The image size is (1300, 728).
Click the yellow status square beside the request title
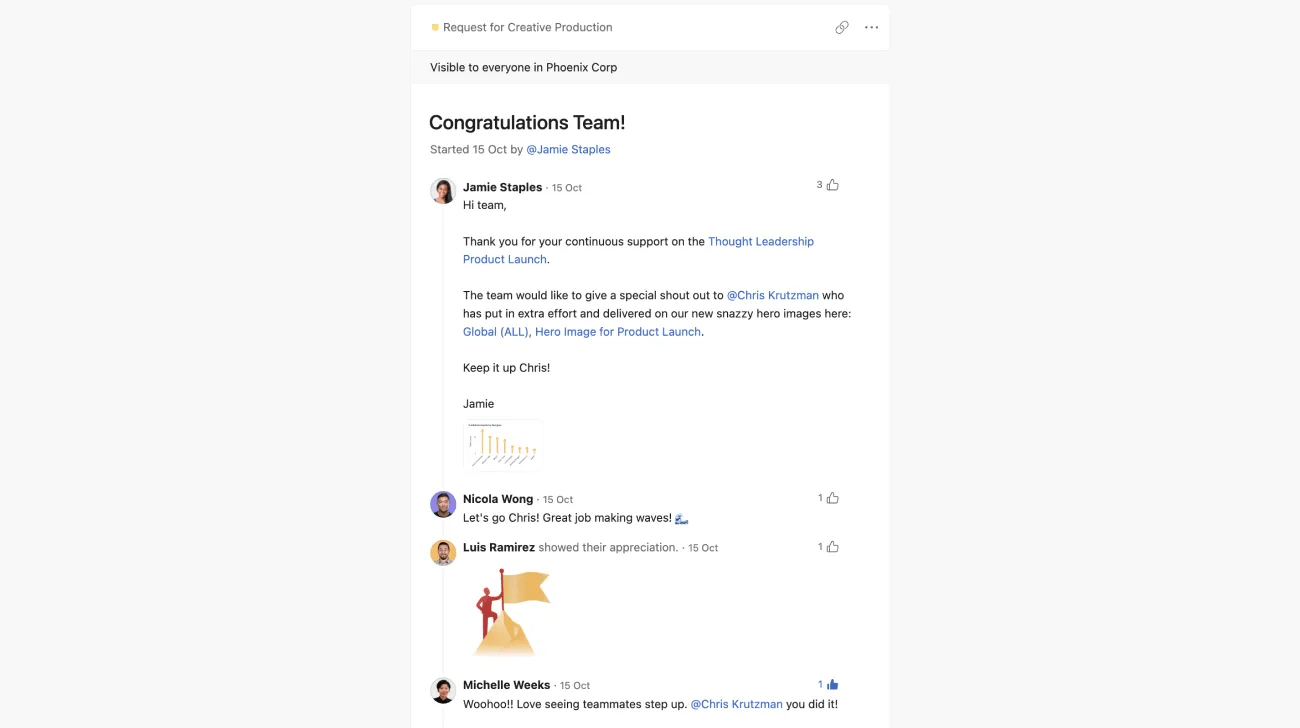click(434, 27)
